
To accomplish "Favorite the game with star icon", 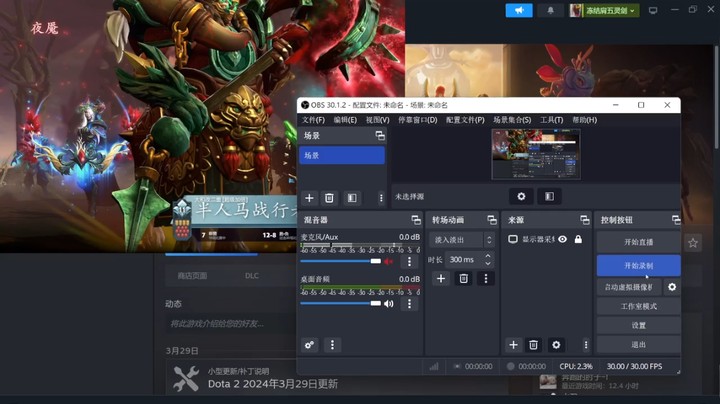I will pyautogui.click(x=693, y=243).
